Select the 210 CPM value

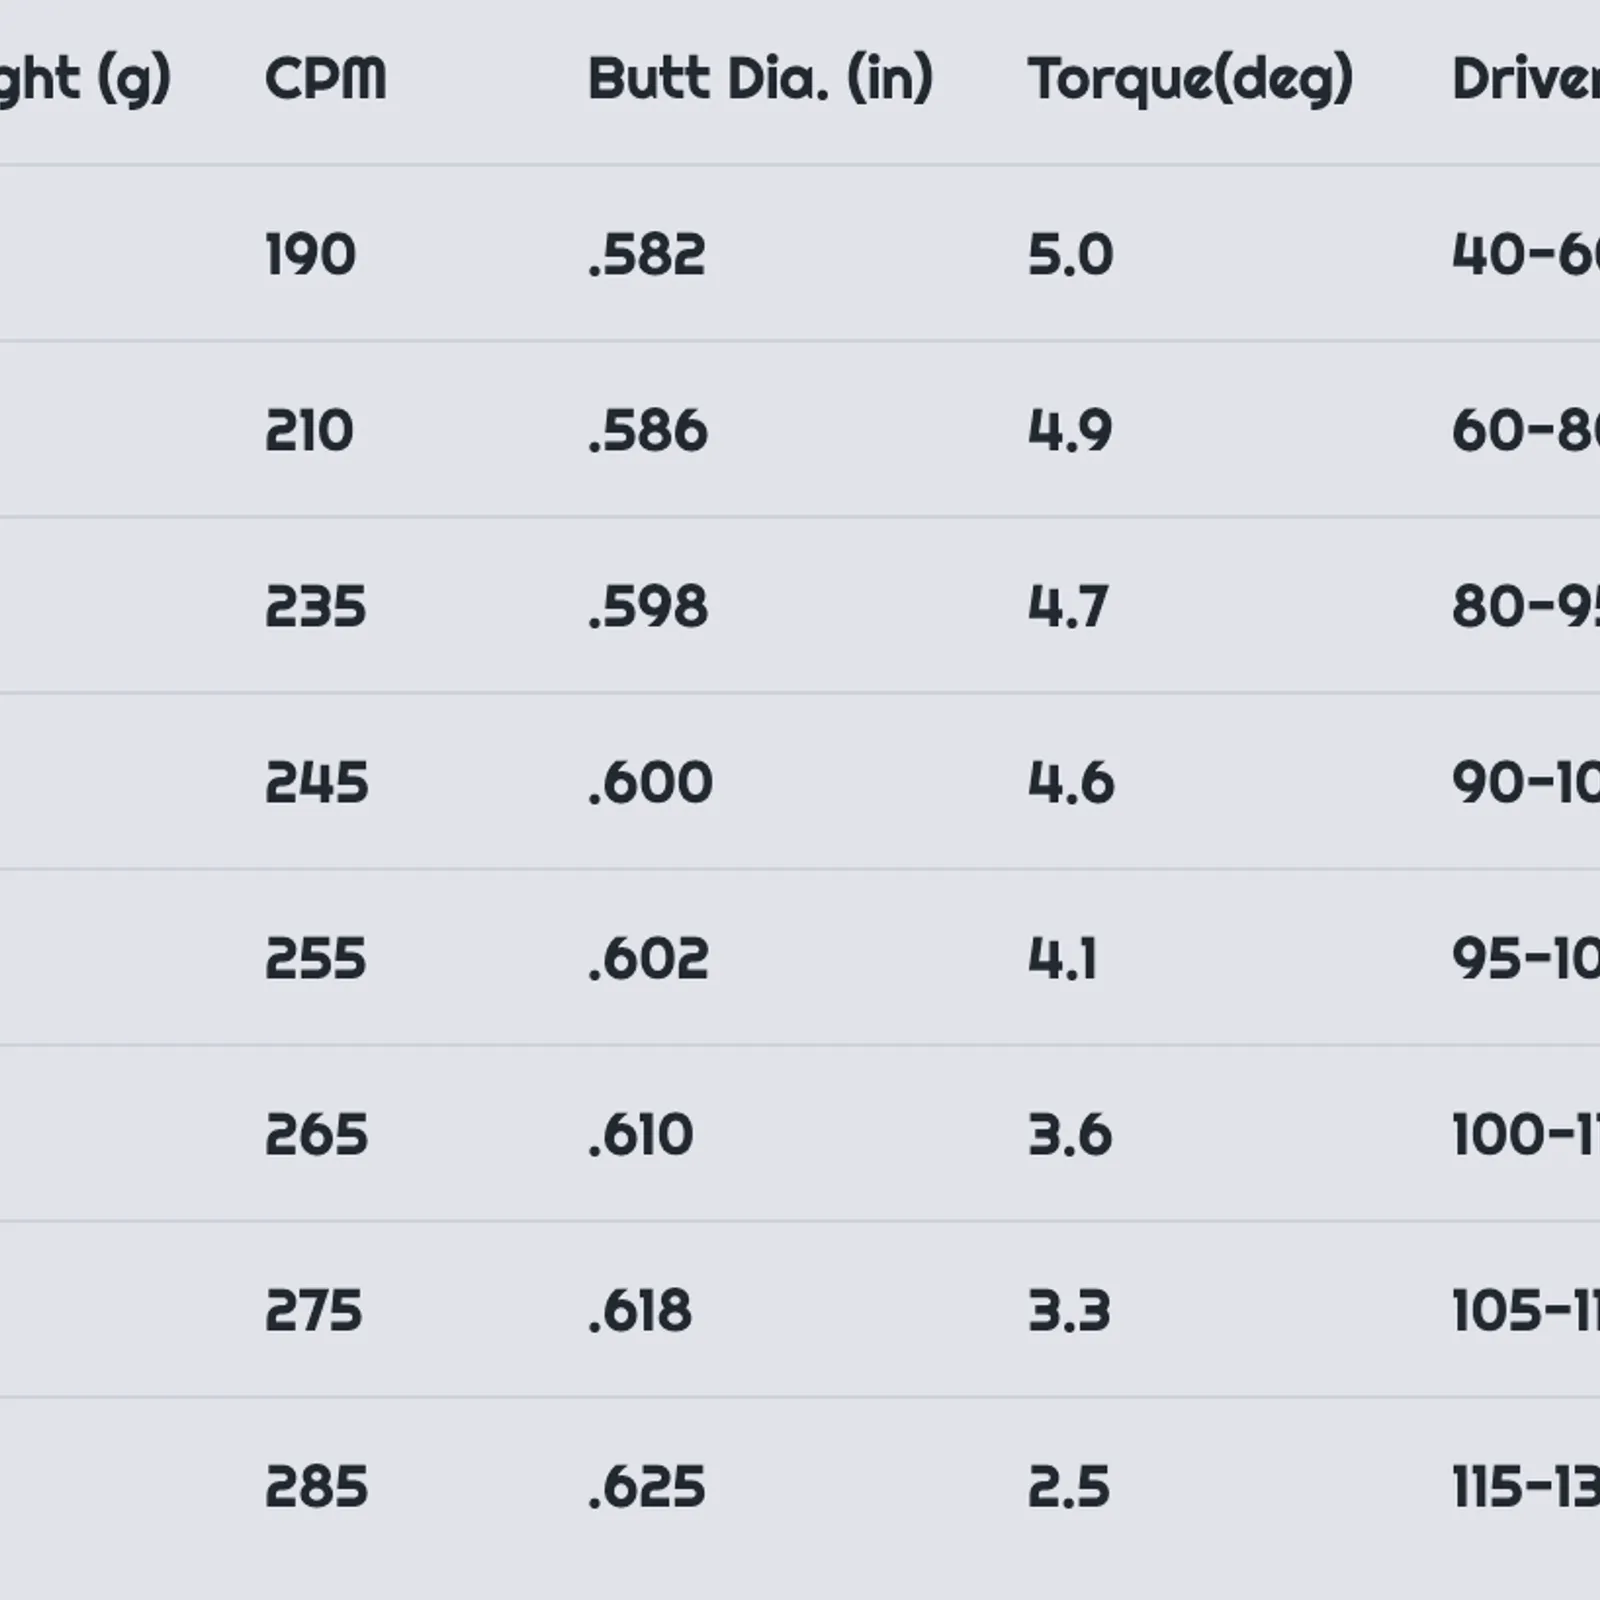point(309,431)
